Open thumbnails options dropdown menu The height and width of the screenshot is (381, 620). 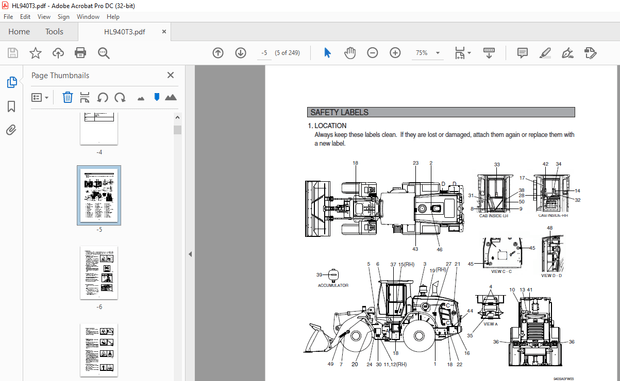(40, 97)
